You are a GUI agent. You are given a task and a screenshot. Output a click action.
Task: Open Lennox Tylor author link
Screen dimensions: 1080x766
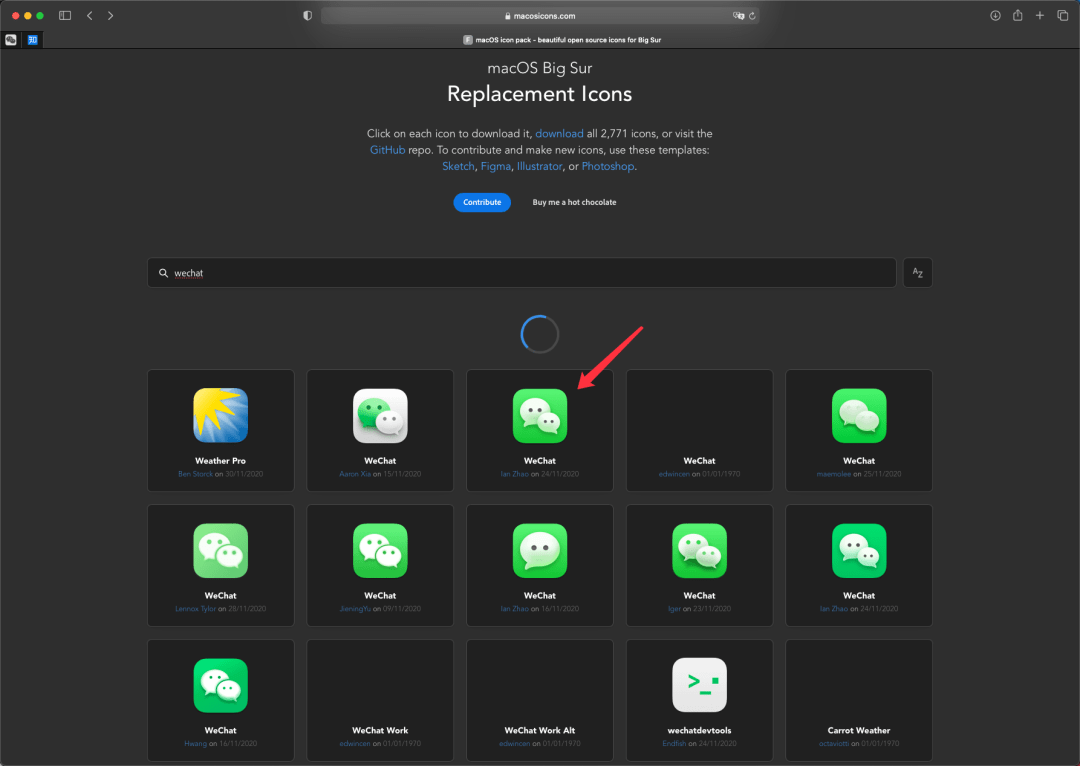(x=196, y=609)
